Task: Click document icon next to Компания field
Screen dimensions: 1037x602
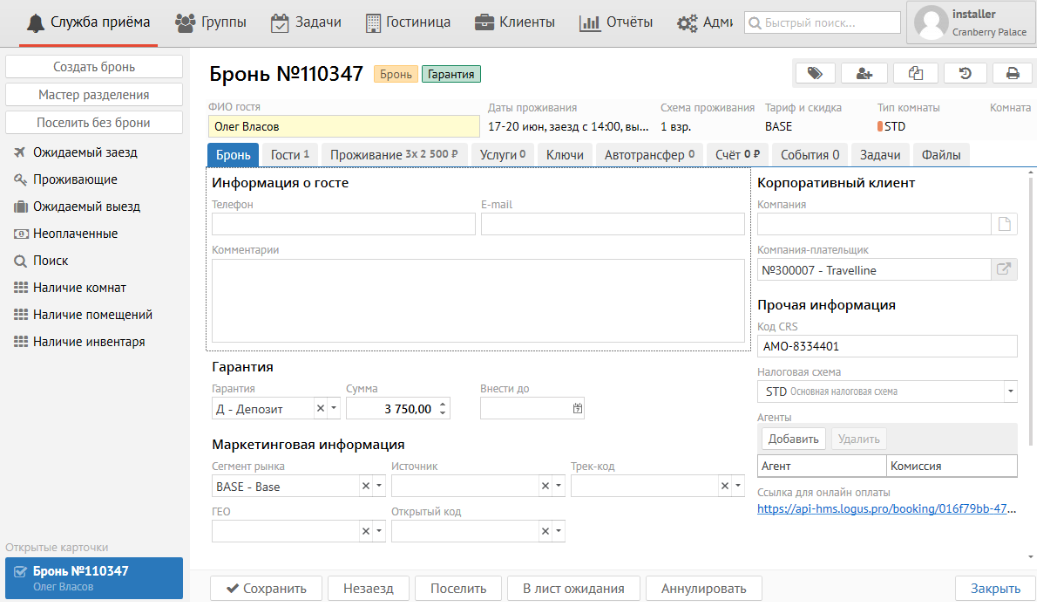Action: (x=1004, y=224)
